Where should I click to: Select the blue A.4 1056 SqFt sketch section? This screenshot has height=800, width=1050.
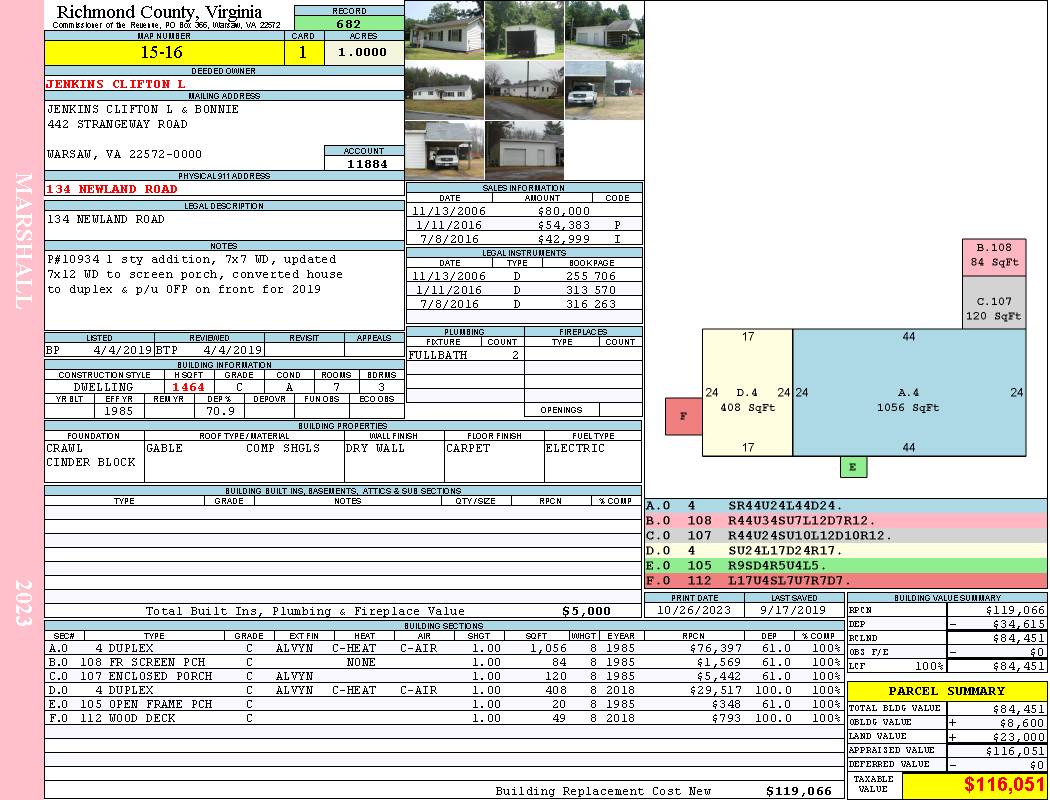[909, 392]
